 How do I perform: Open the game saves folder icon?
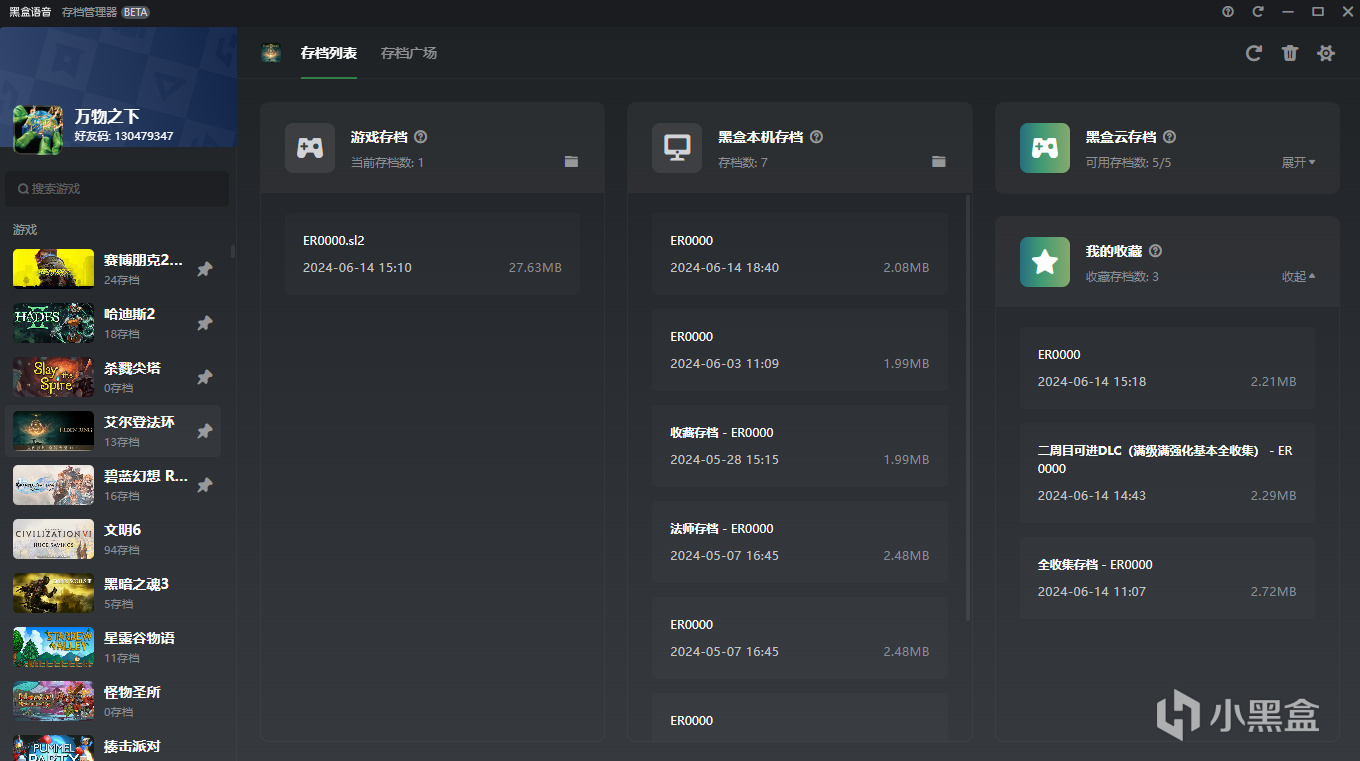point(571,161)
